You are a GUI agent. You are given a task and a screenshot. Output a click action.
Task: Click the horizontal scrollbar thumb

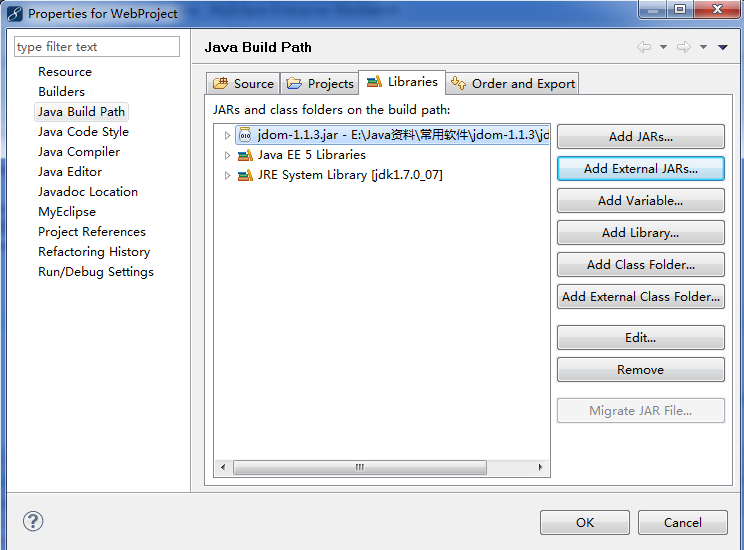point(360,467)
